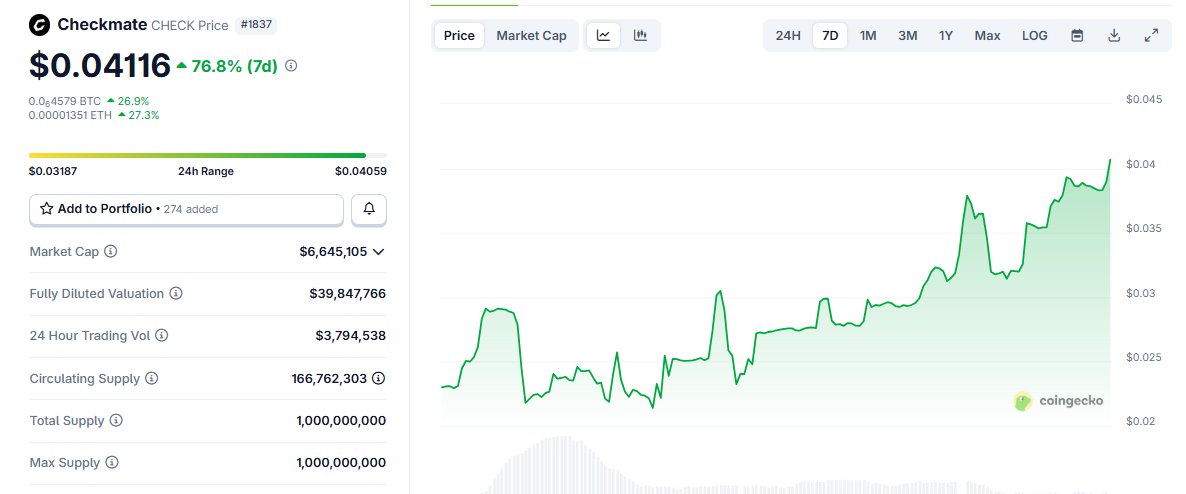
Task: Click info icon beside Fully Diluted Valuation
Action: [175, 294]
